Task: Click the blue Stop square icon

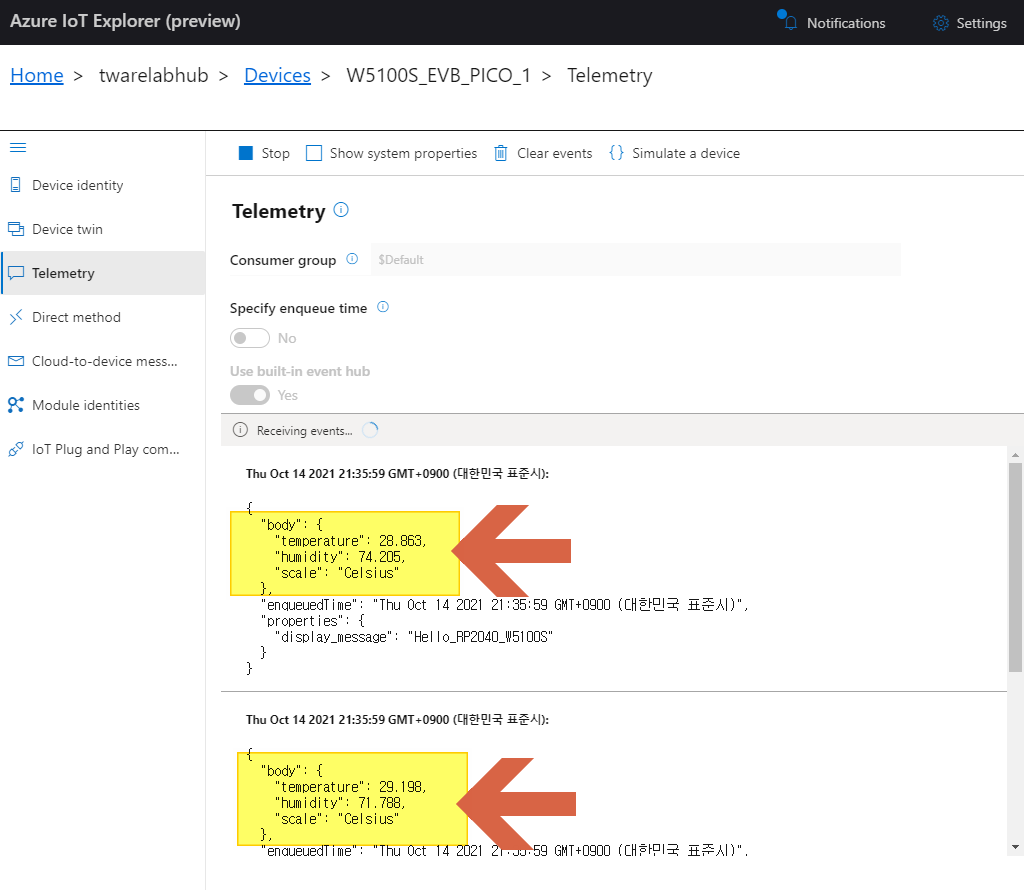Action: click(x=246, y=153)
